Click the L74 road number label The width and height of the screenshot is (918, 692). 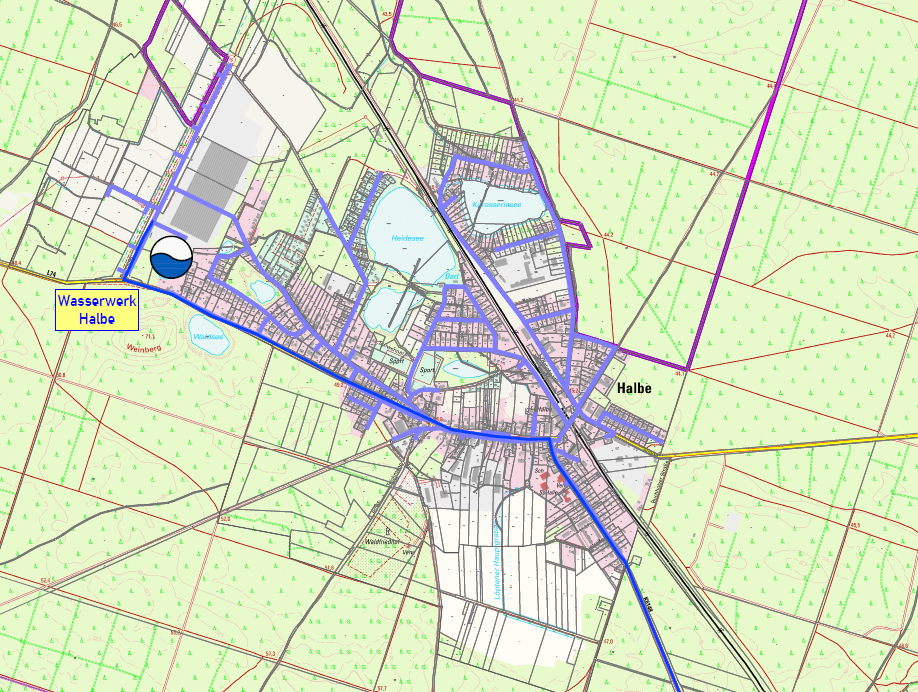52,273
